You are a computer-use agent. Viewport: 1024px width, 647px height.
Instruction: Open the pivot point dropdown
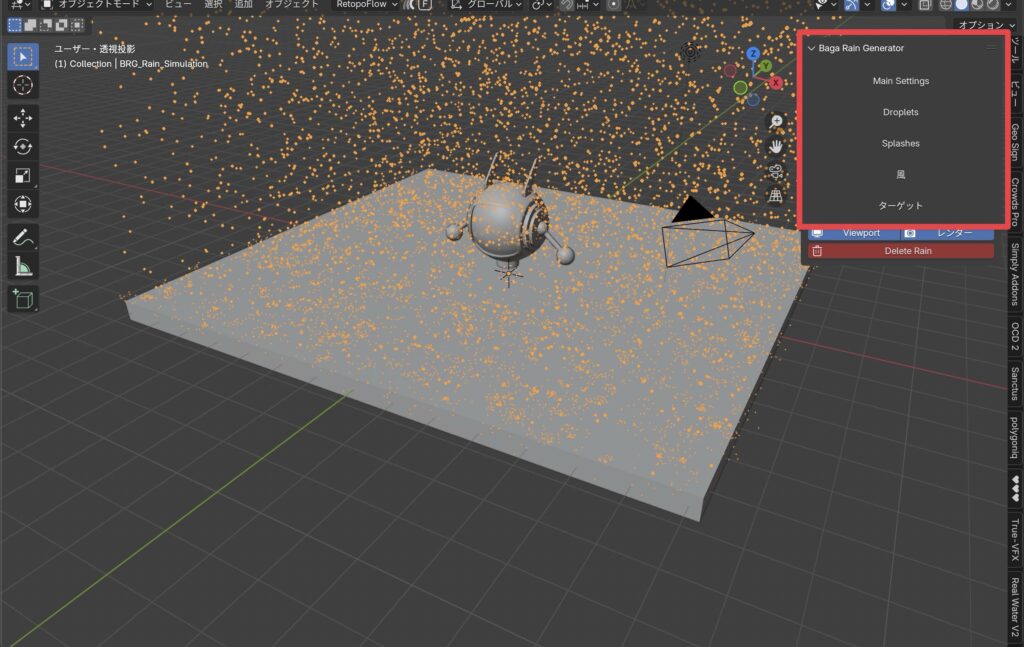(542, 5)
